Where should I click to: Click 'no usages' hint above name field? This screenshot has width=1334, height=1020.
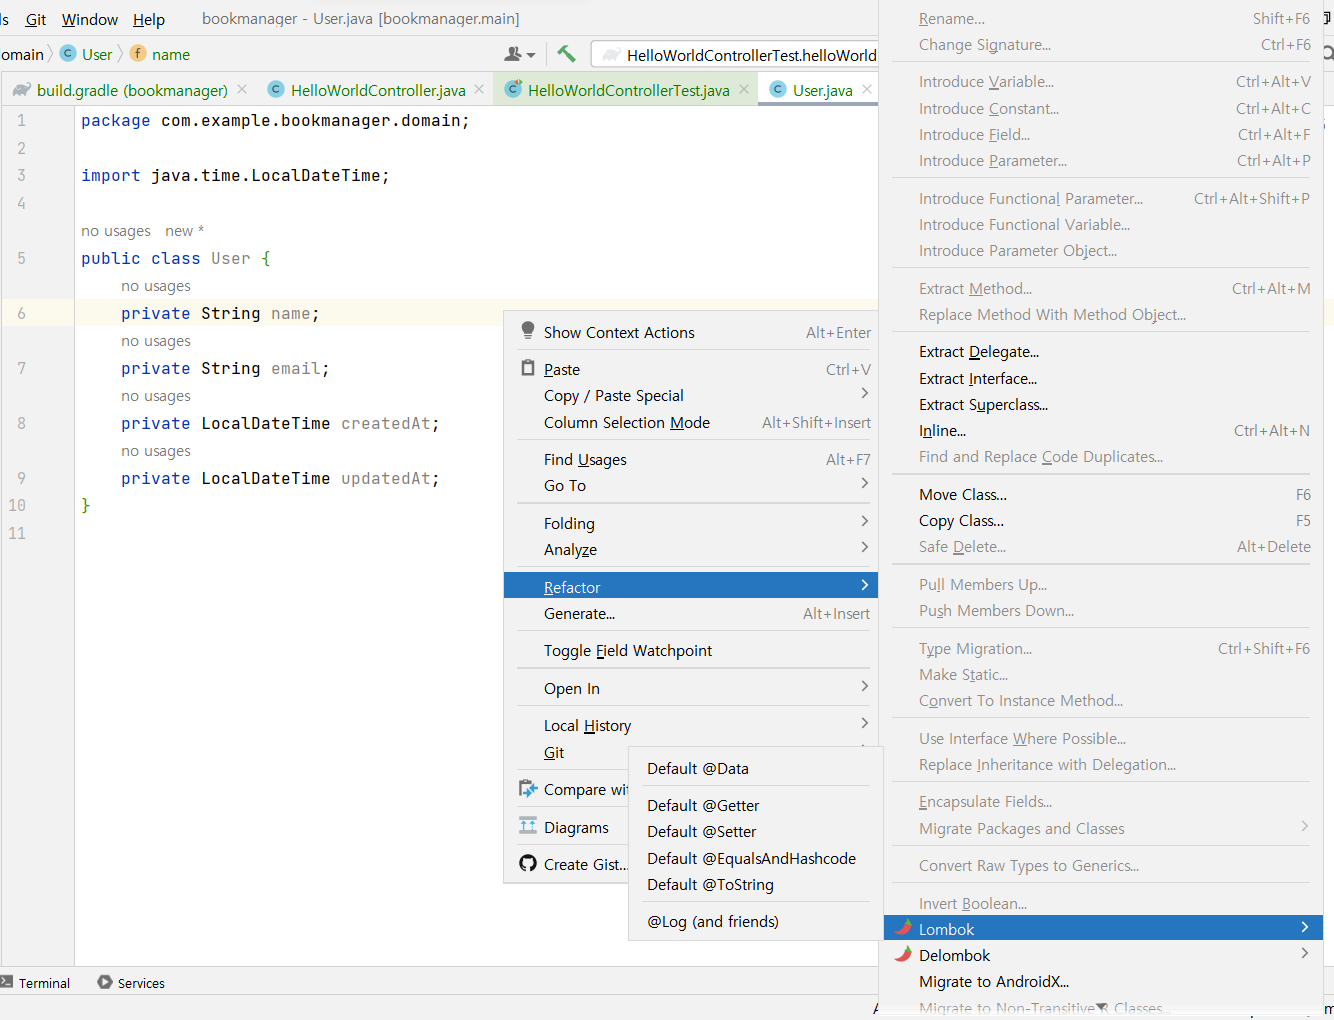pyautogui.click(x=156, y=285)
